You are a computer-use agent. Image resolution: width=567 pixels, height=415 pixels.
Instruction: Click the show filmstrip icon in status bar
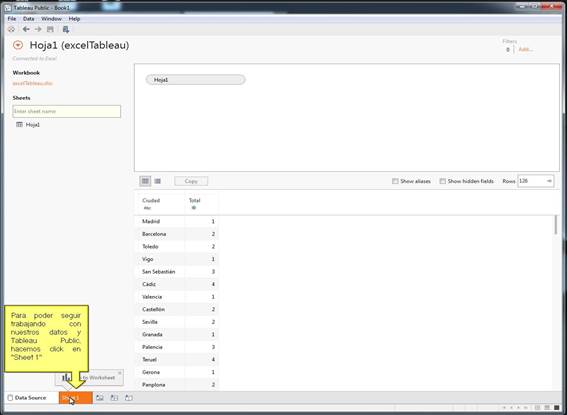(537, 408)
